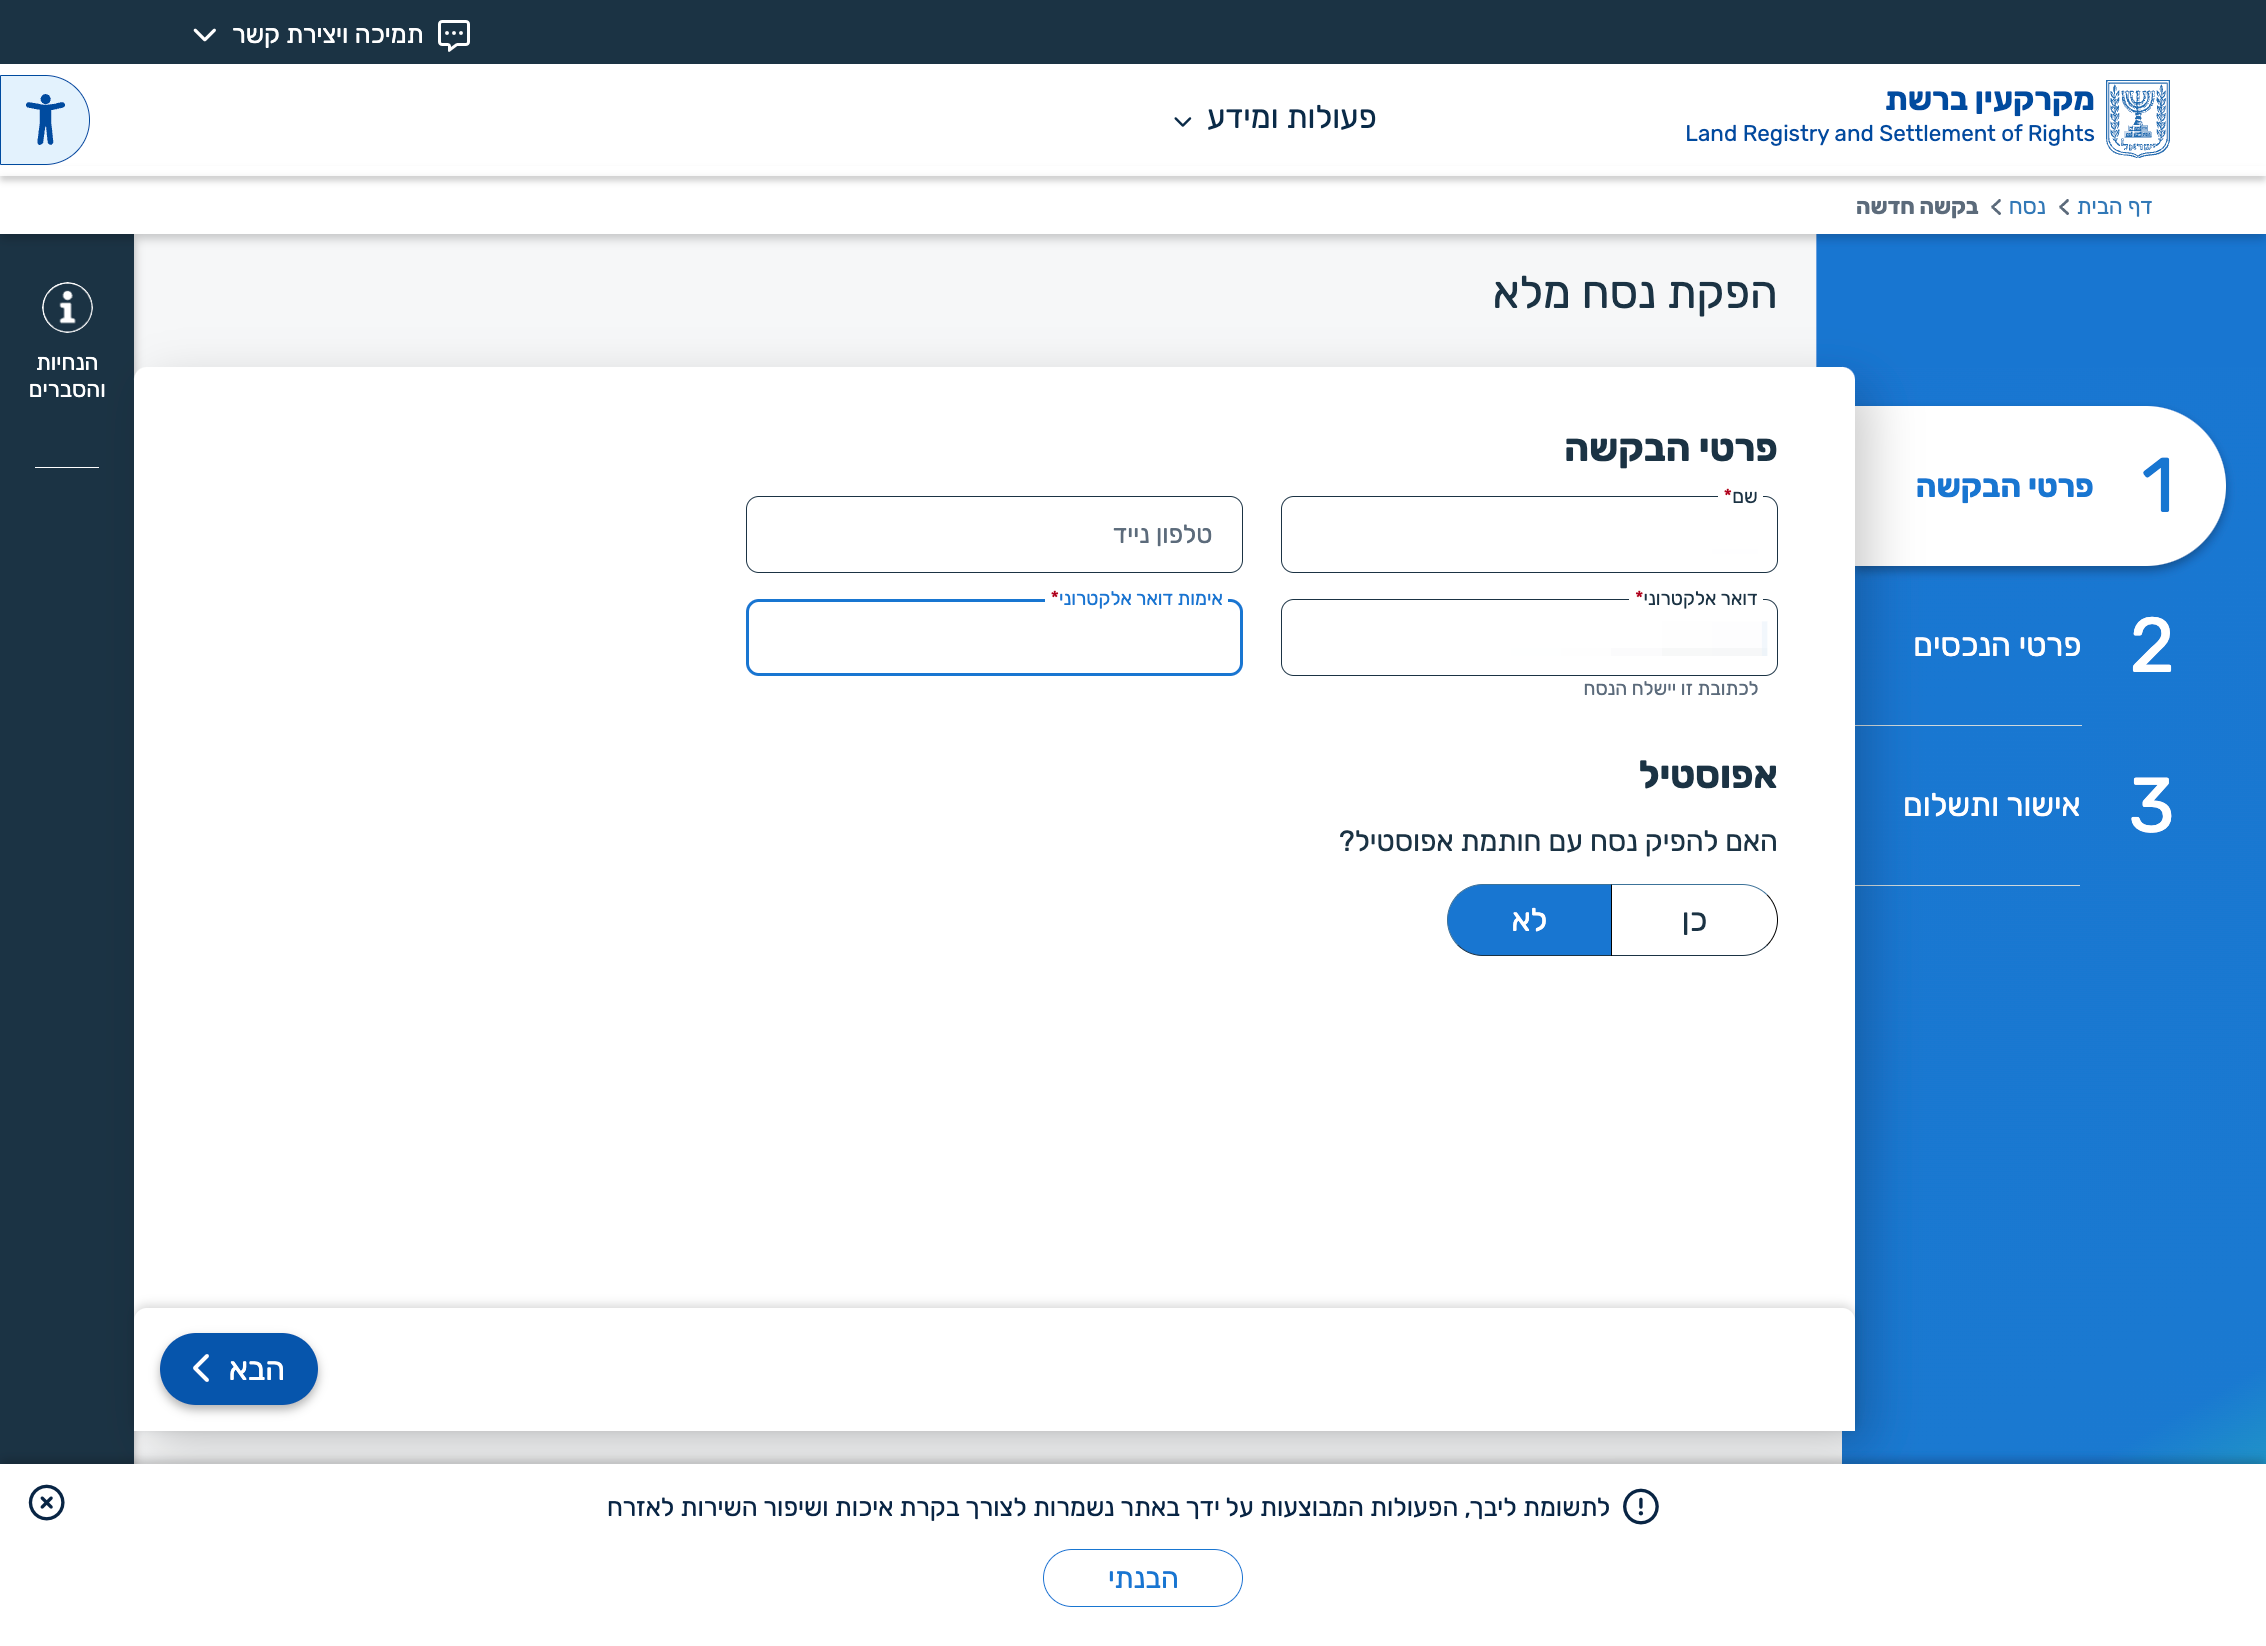The width and height of the screenshot is (2266, 1646).
Task: Click the exclamation notice icon in banner
Action: (1640, 1506)
